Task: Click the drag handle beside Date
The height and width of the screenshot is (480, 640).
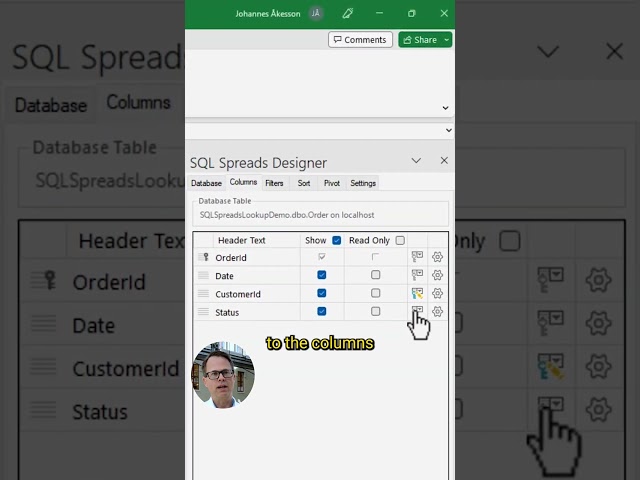Action: pos(203,275)
